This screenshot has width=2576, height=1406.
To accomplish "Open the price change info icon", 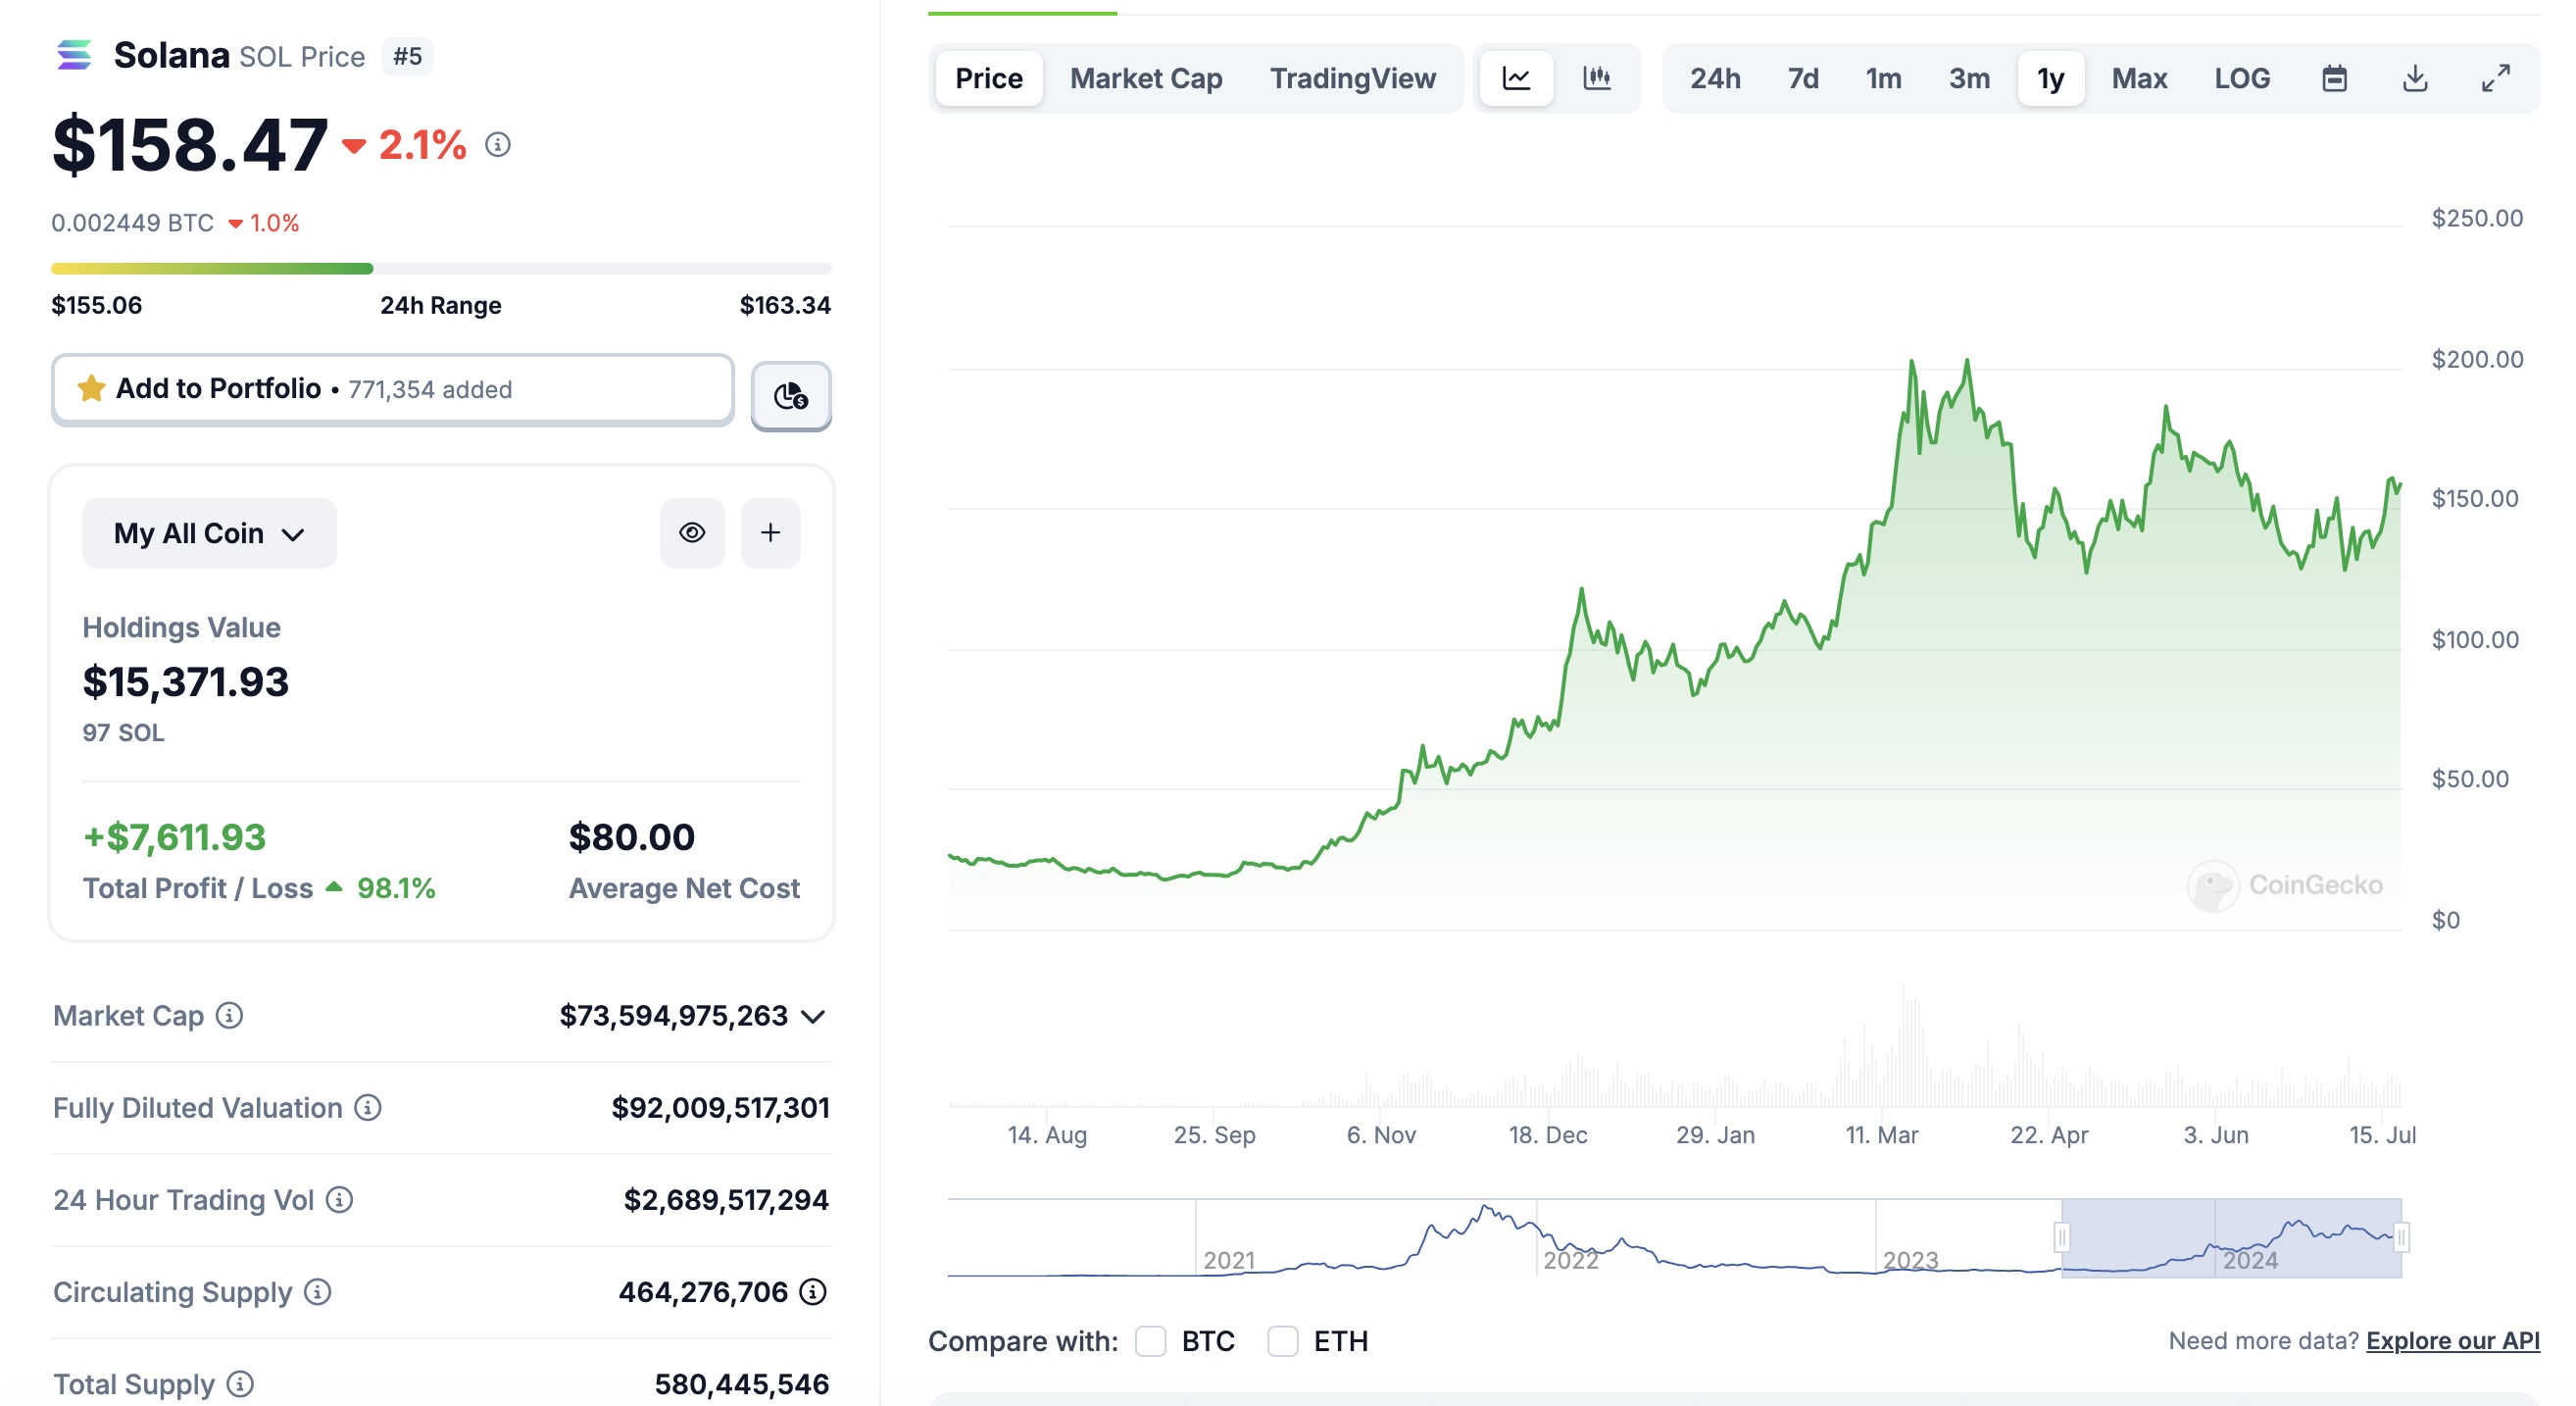I will [x=498, y=145].
